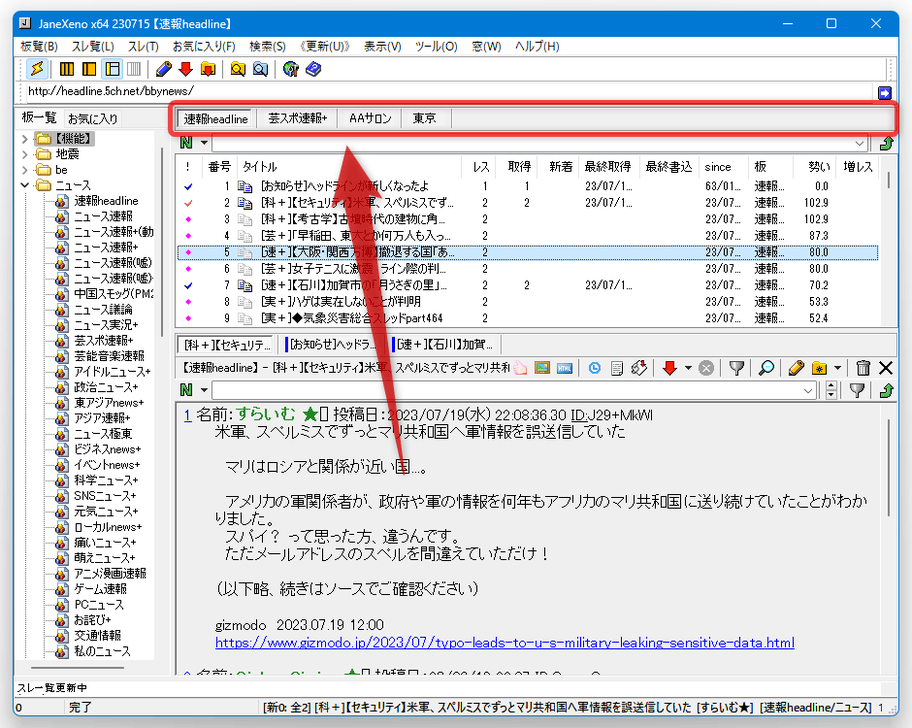This screenshot has height=728, width=912.
Task: Click the green up-arrow icon beside the thread filter
Action: click(x=886, y=390)
